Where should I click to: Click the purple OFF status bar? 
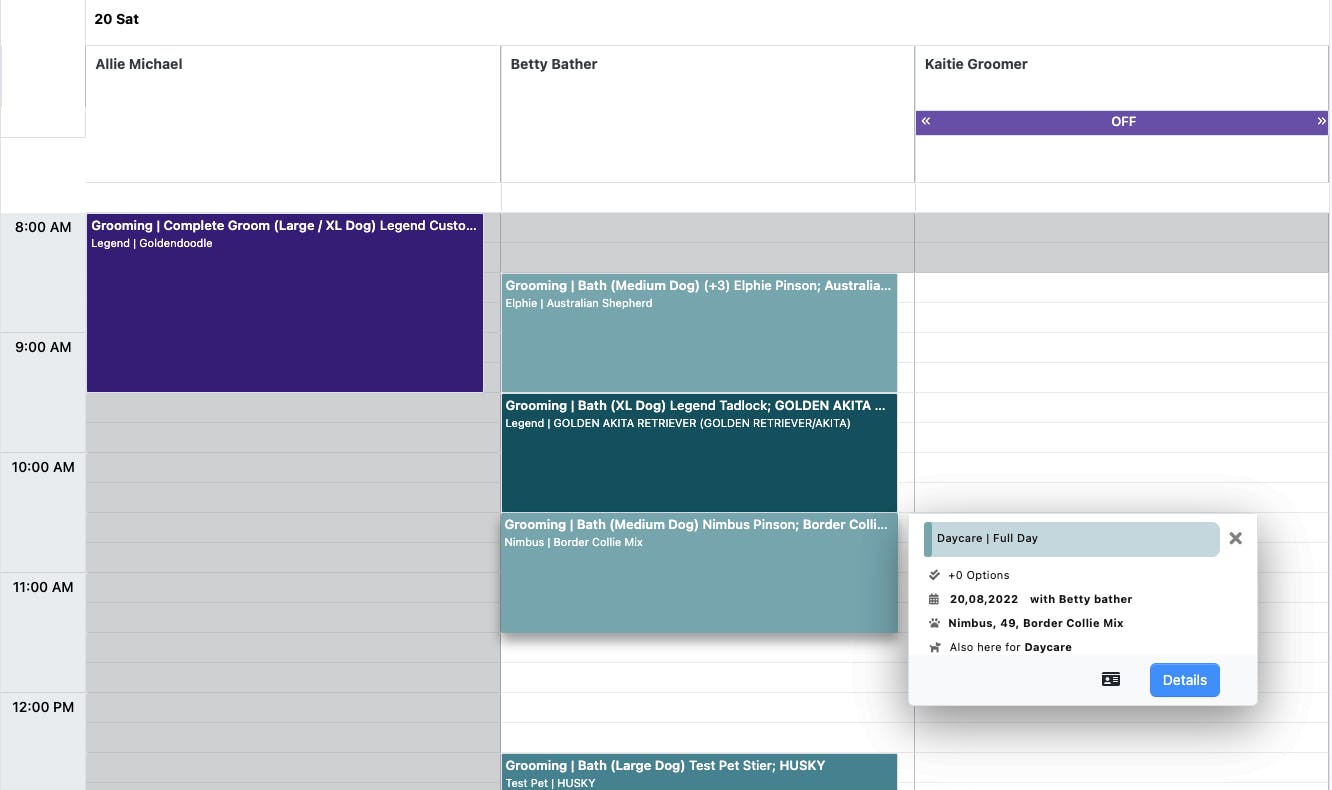pyautogui.click(x=1123, y=121)
